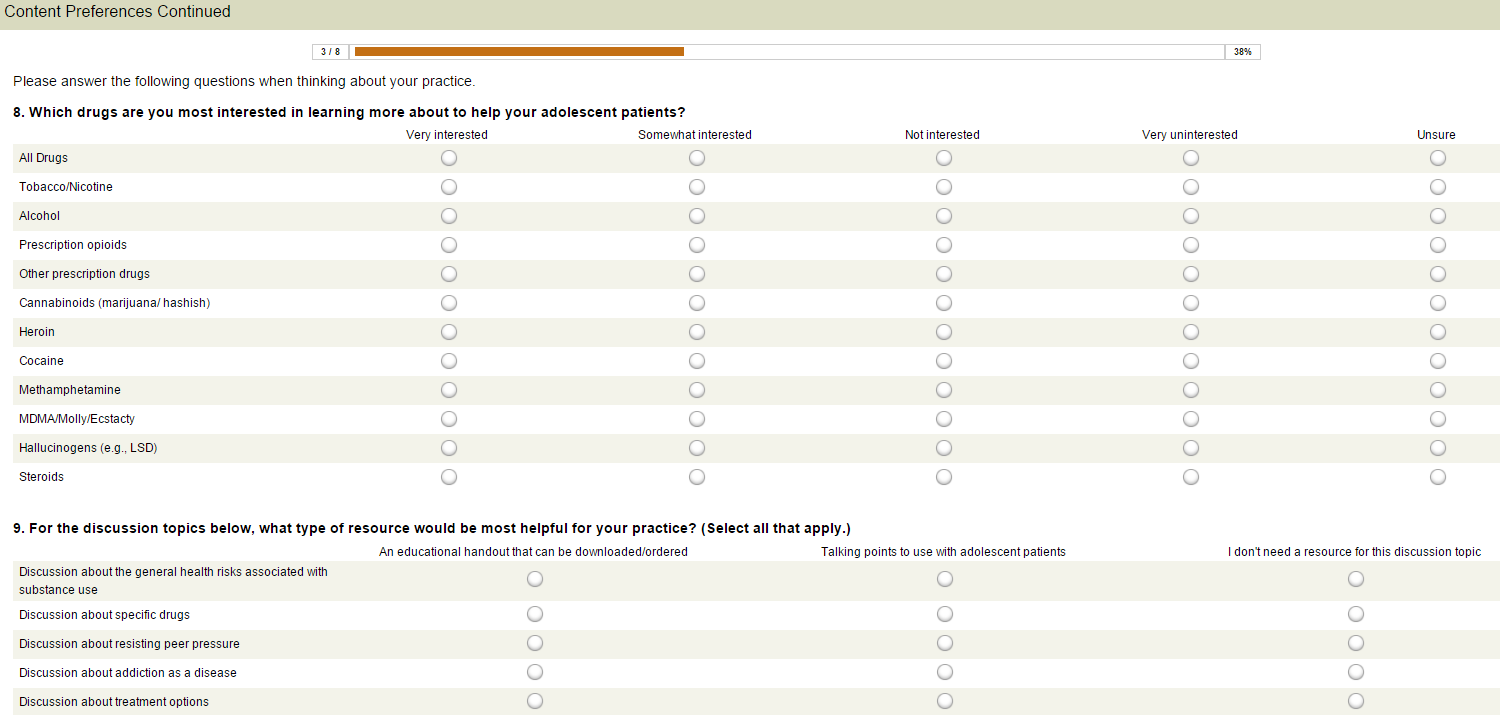Image resolution: width=1500 pixels, height=715 pixels.
Task: Mark Other prescription drugs as Unsure
Action: [x=1438, y=274]
